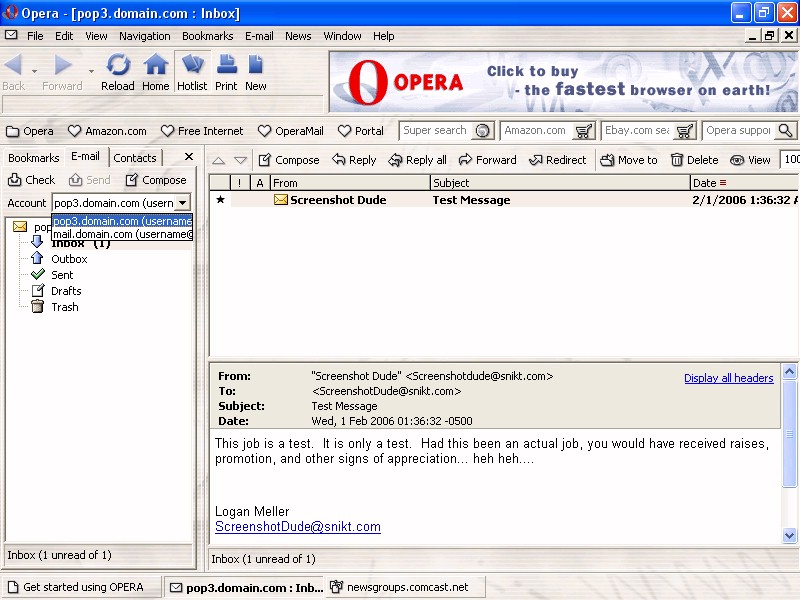Click Compose in the hotlist panel
The width and height of the screenshot is (800, 600).
[x=156, y=180]
